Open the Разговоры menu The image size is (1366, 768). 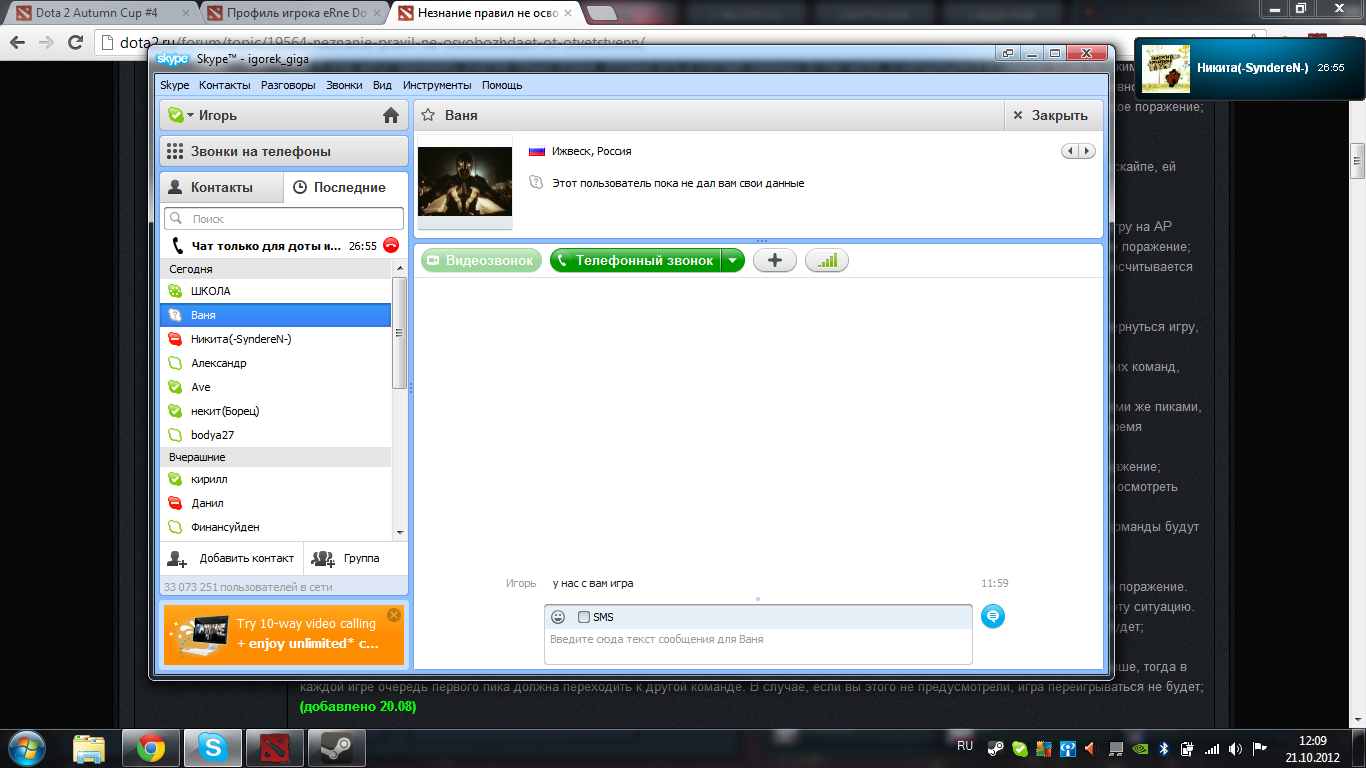288,85
